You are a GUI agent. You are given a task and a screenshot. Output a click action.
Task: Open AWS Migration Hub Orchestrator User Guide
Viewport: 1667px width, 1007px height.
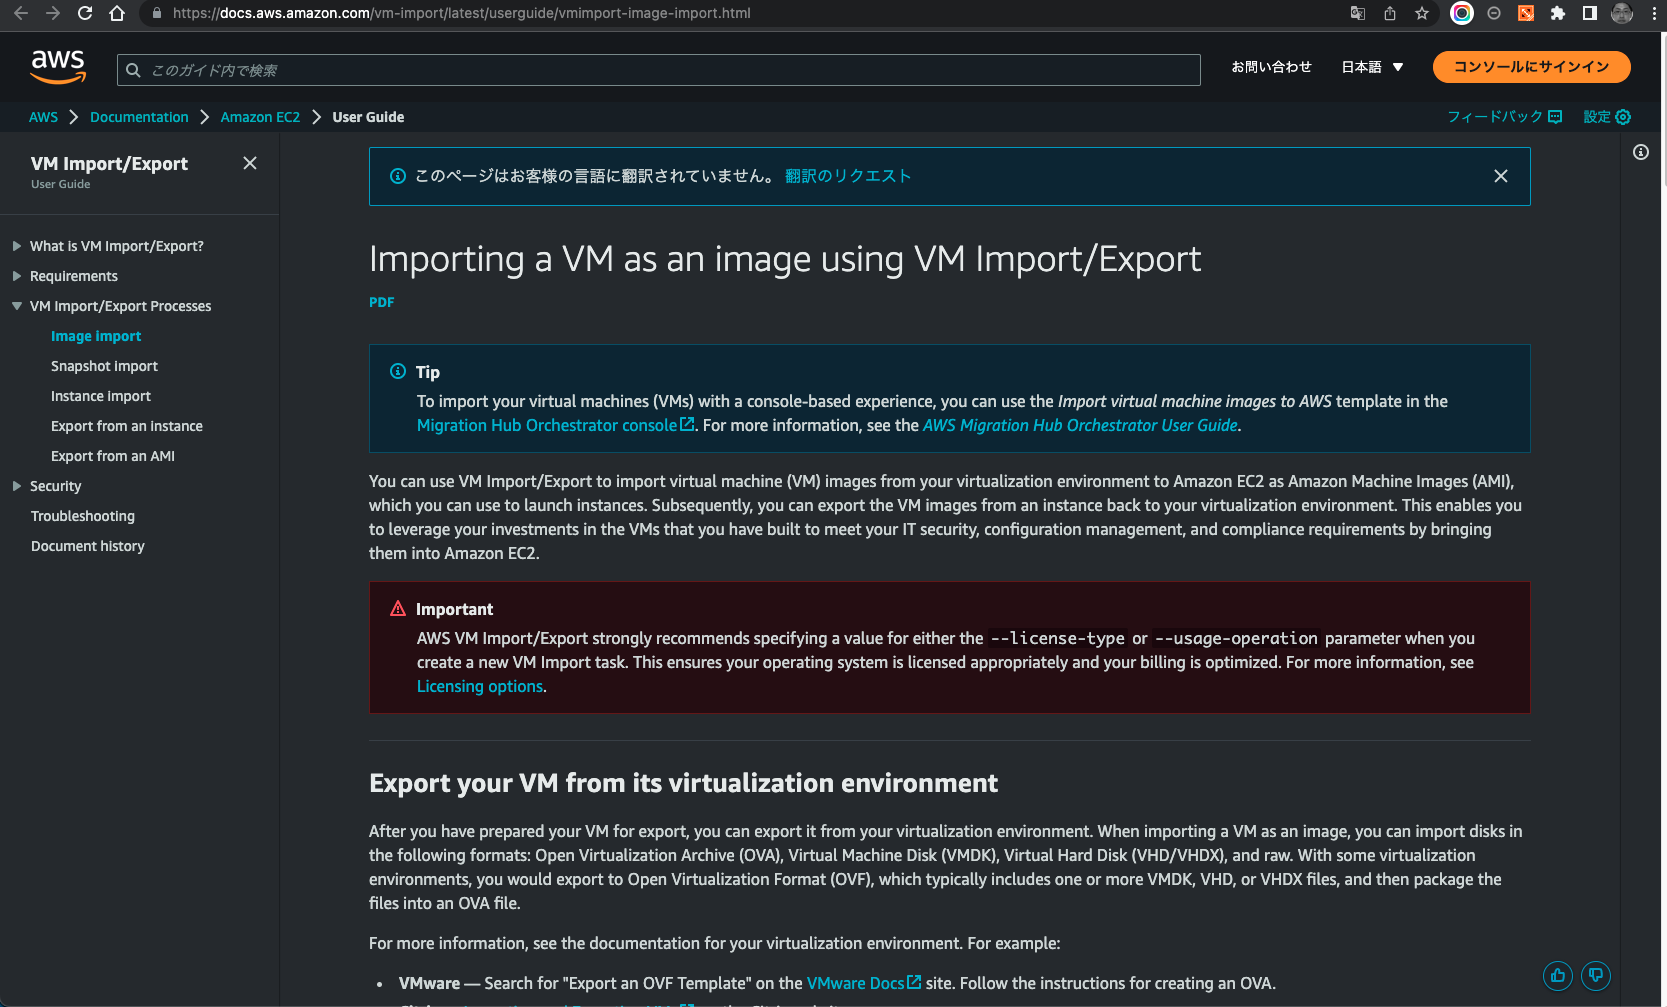coord(1080,425)
